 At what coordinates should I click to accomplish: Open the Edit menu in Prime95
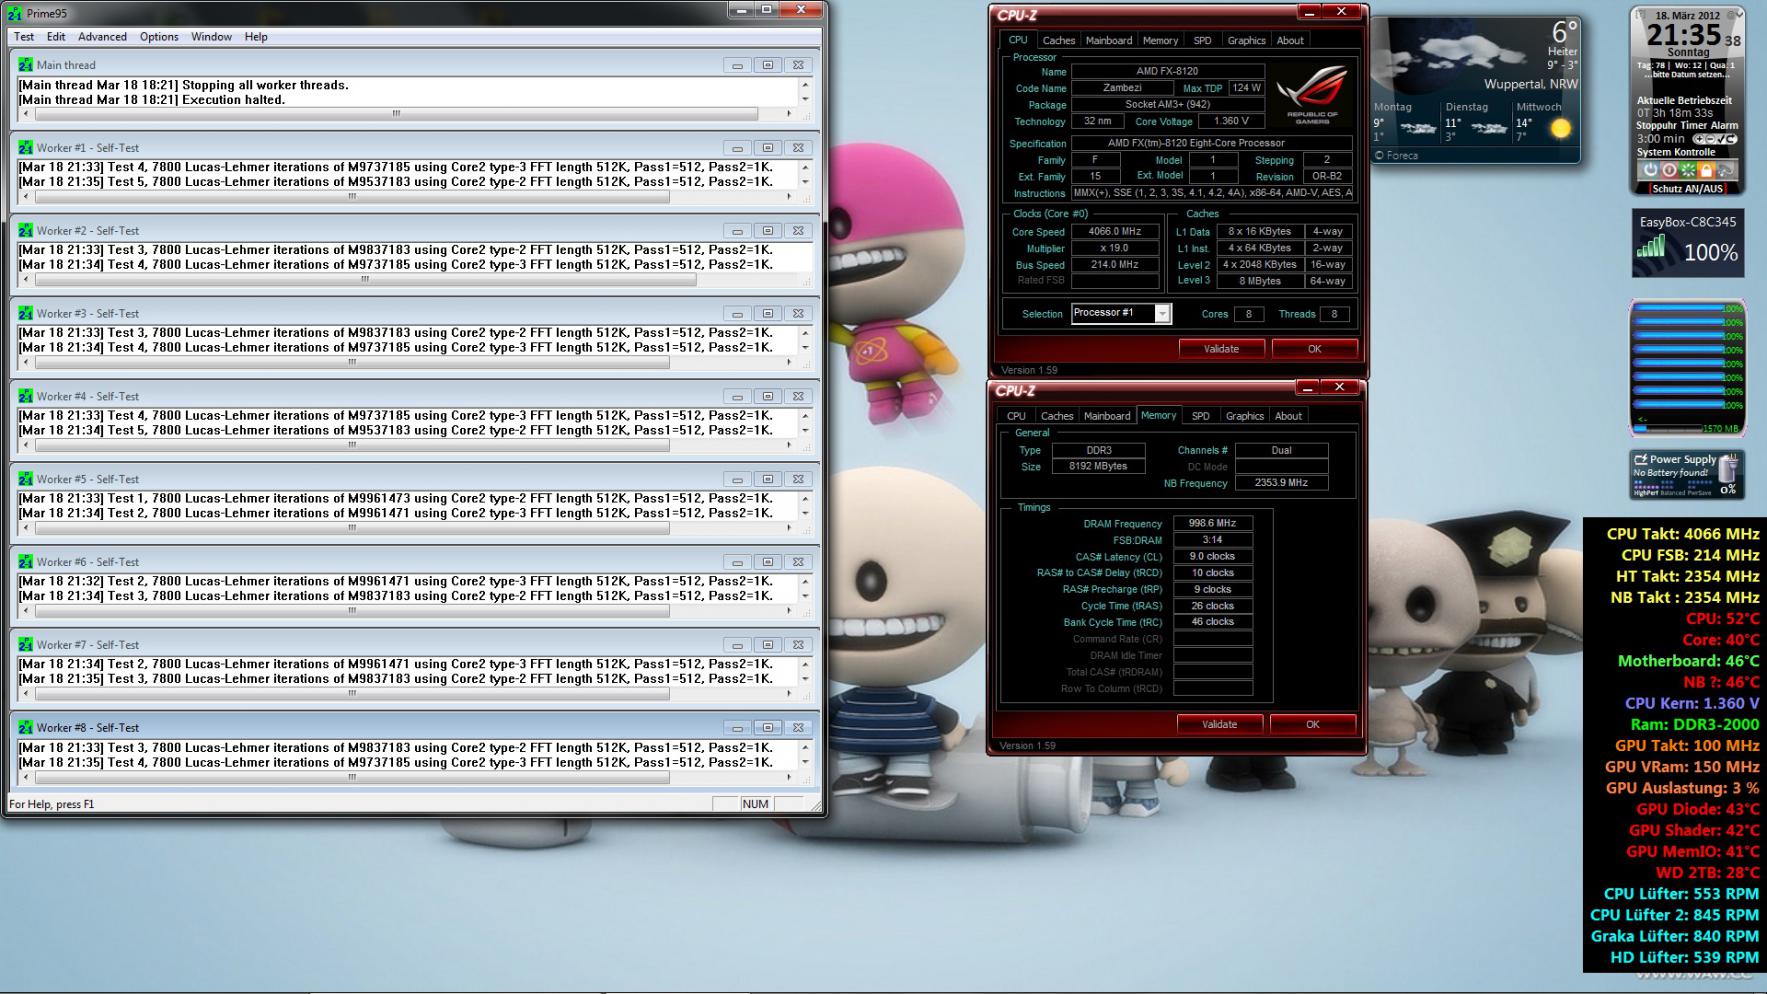[x=56, y=37]
